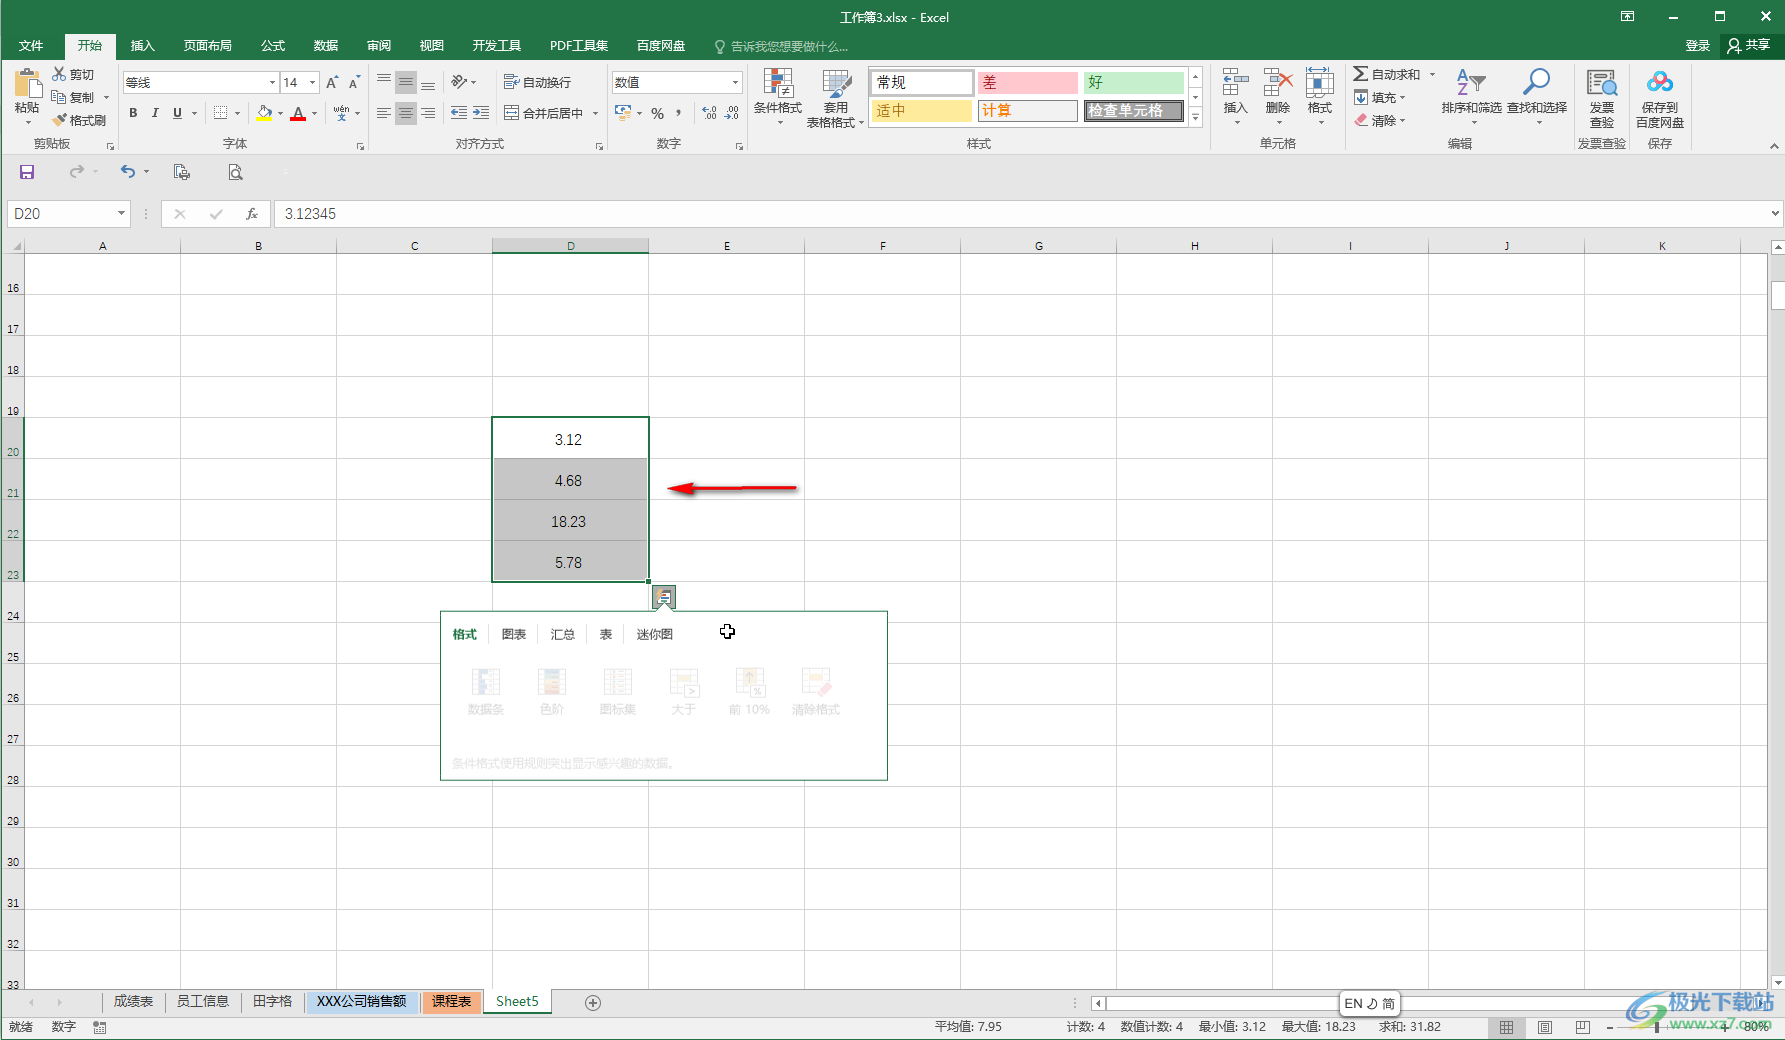Click the Quick Analysis button below selection
Image resolution: width=1785 pixels, height=1040 pixels.
664,597
